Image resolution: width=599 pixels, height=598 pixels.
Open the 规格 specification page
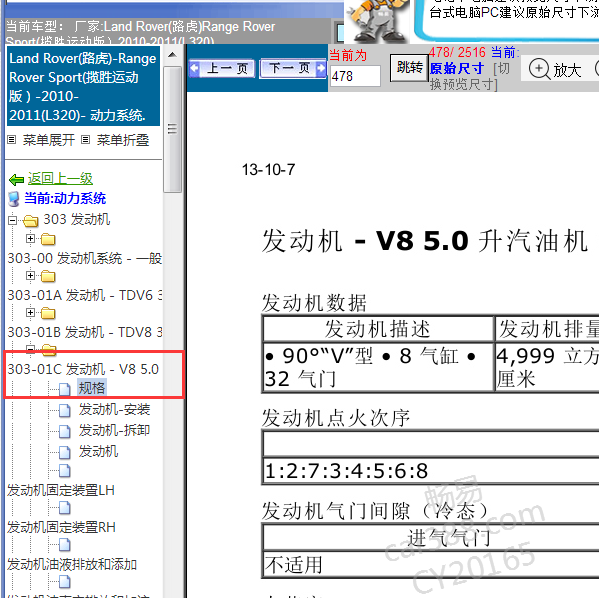click(x=92, y=388)
